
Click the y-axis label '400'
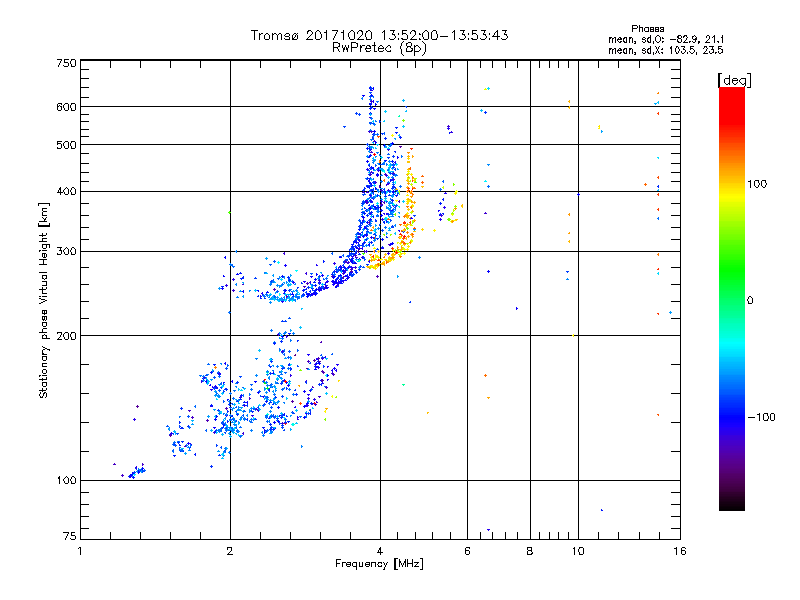coord(66,192)
